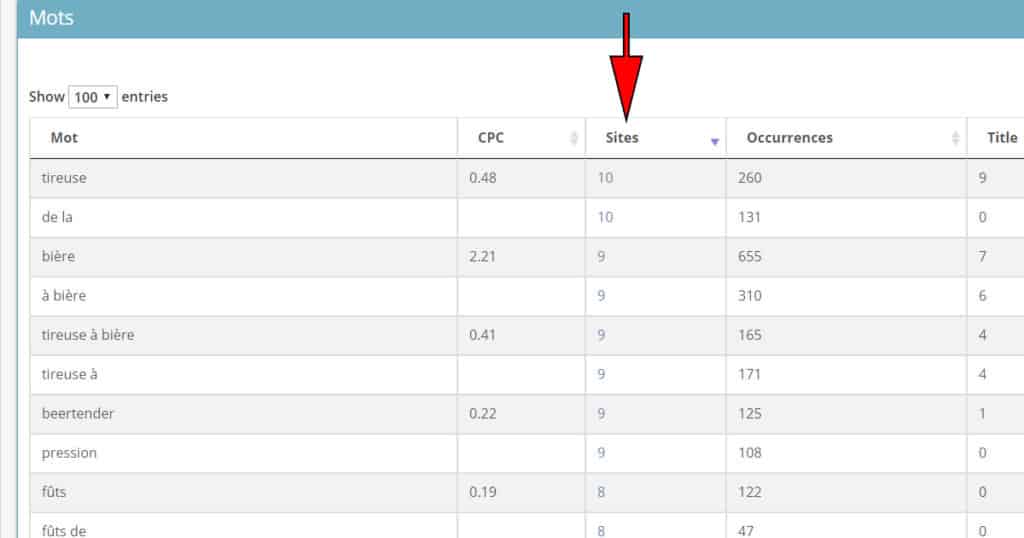Click the Occurrences column sort arrows icon
Image resolution: width=1024 pixels, height=538 pixels.
click(955, 138)
